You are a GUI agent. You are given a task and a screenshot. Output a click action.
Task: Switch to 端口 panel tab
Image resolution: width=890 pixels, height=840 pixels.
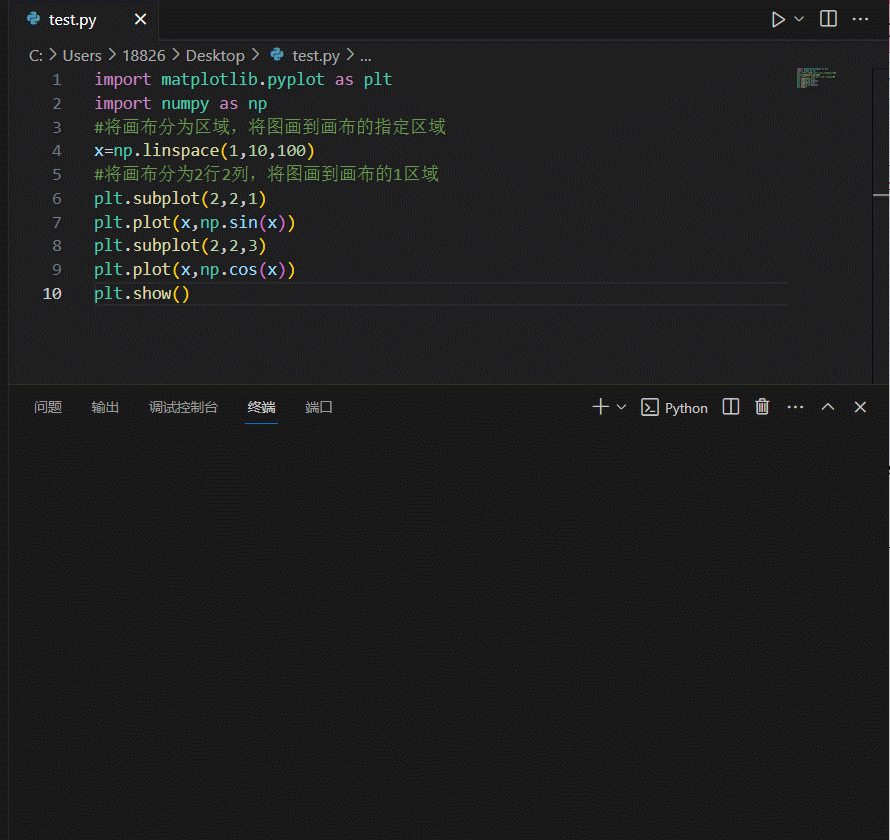318,407
